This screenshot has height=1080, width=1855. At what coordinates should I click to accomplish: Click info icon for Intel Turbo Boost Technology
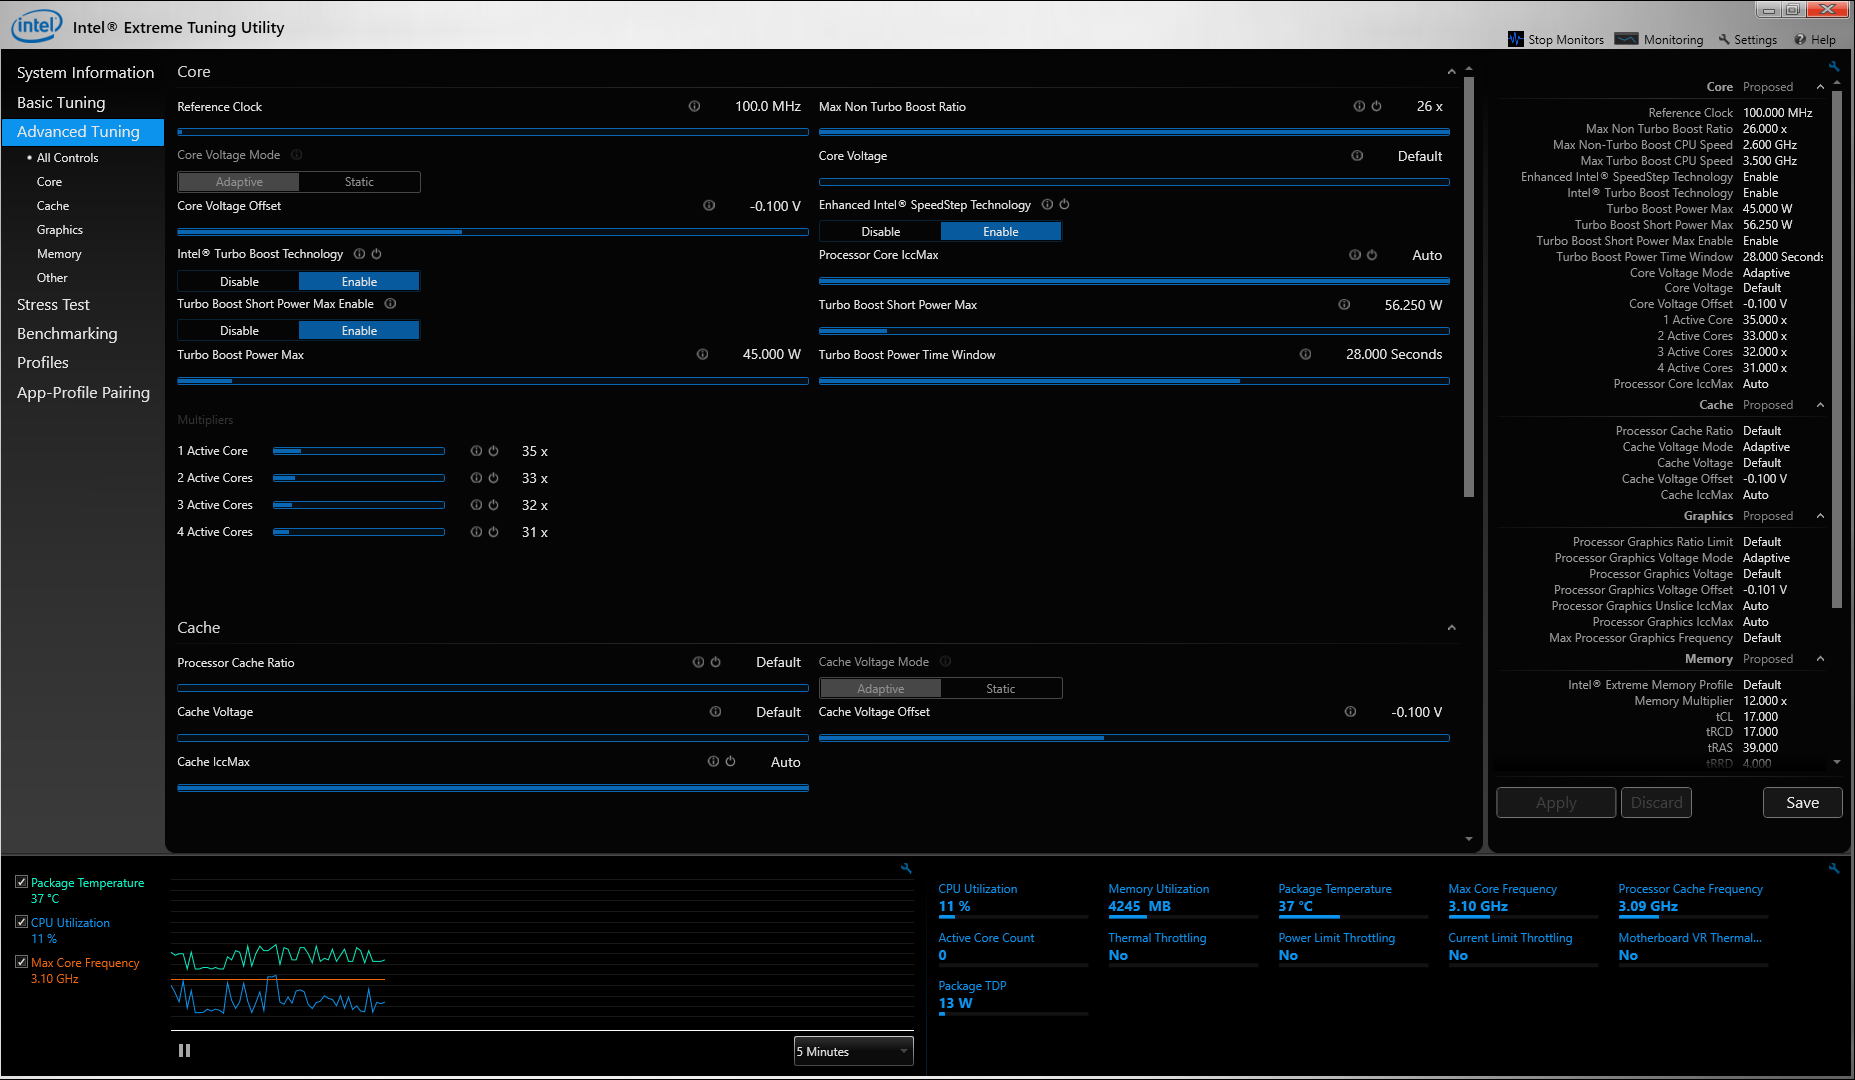(359, 254)
